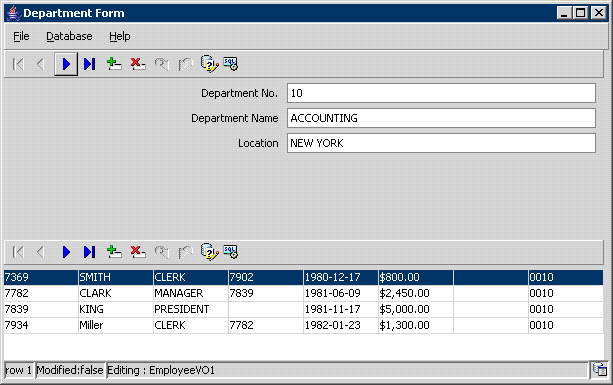
Task: Go to previous record in employee toolbar
Action: 40,252
